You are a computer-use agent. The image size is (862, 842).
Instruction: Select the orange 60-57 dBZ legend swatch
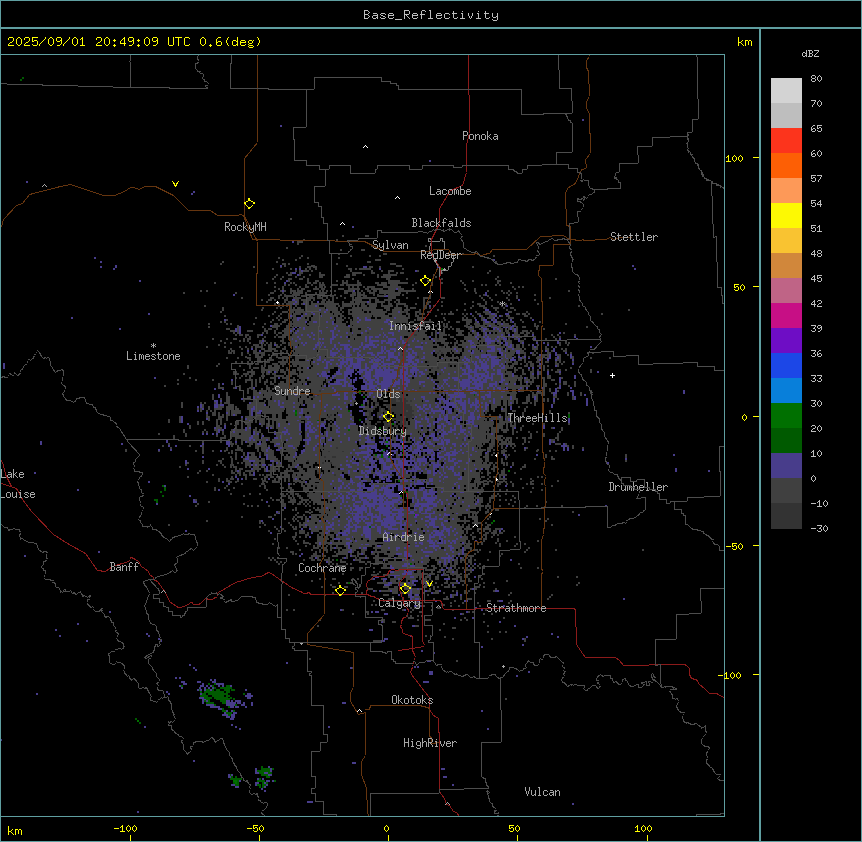click(786, 165)
